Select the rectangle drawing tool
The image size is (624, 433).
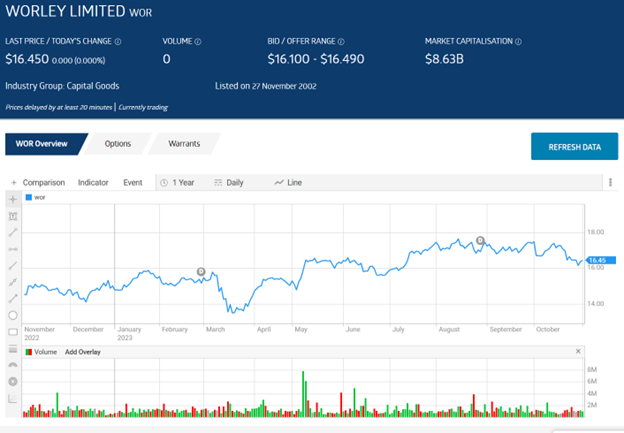pos(13,332)
